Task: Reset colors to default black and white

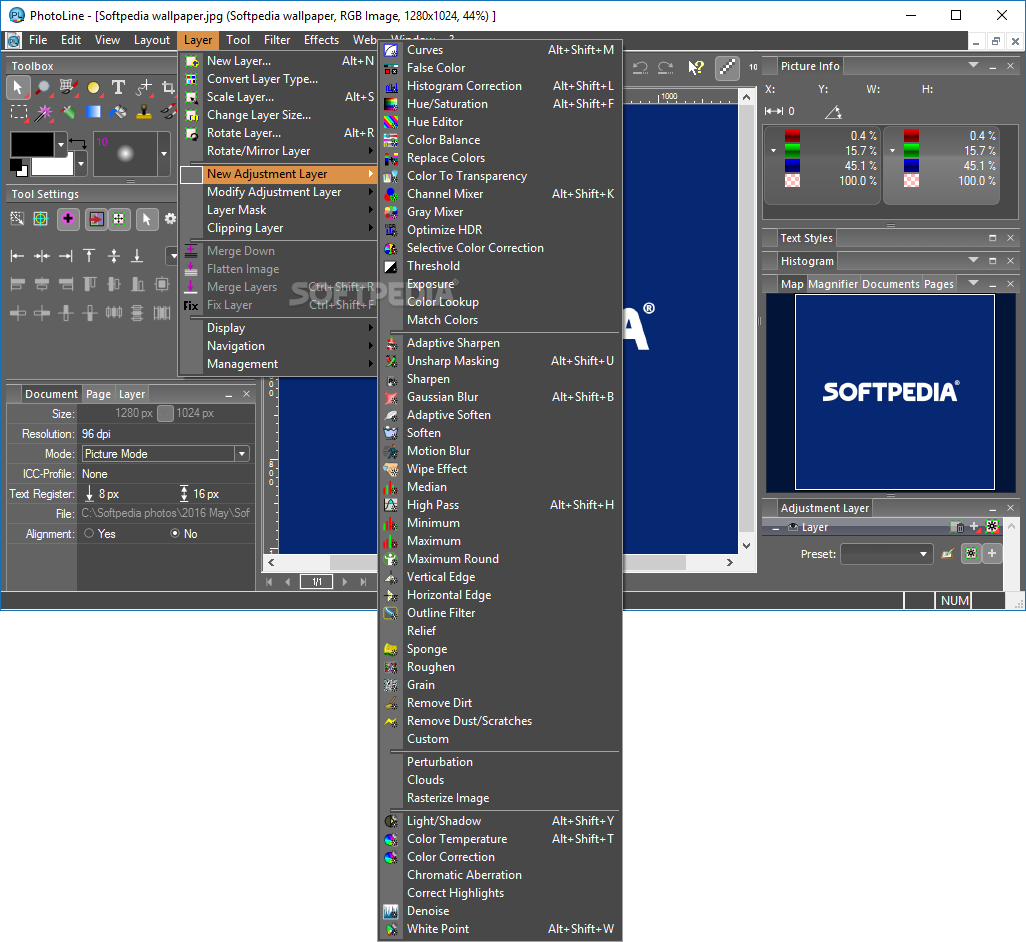Action: [x=19, y=167]
